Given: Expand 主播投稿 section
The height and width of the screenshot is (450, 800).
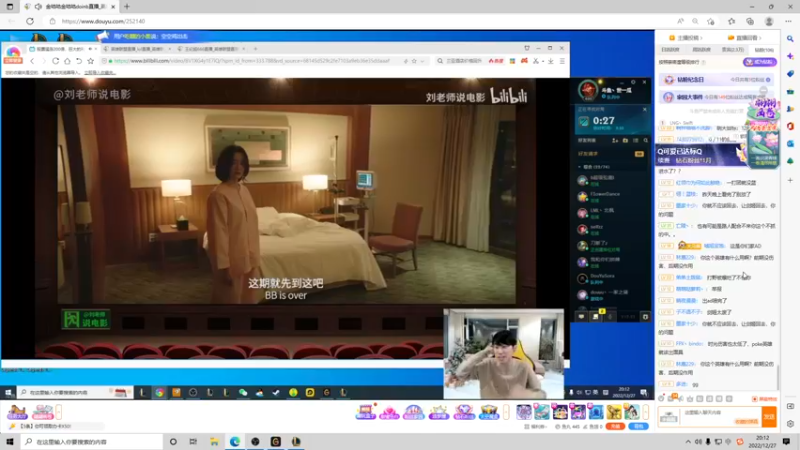Looking at the screenshot, I should [x=686, y=38].
